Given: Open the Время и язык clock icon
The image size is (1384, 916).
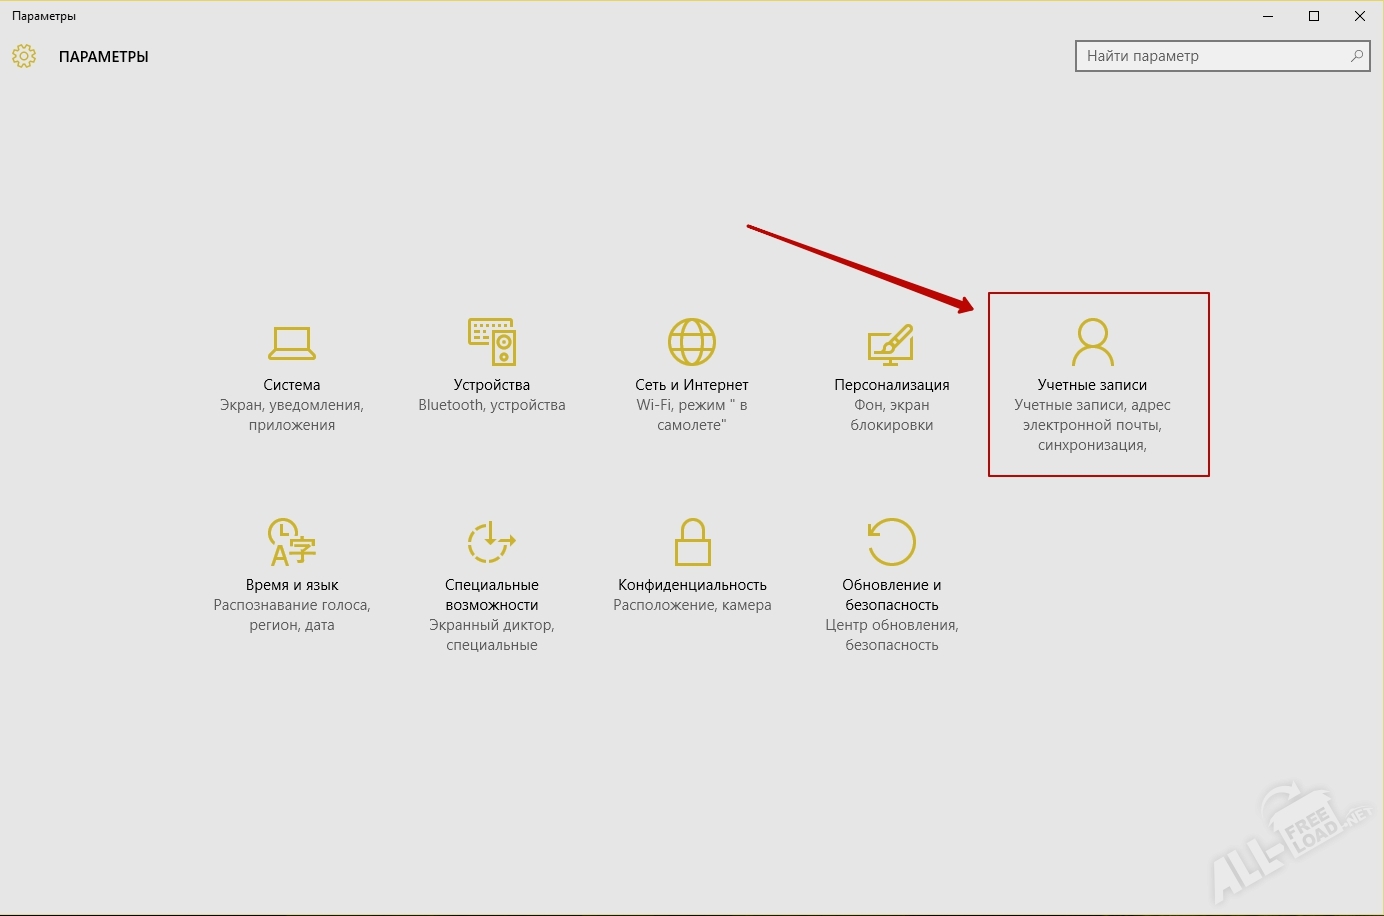Looking at the screenshot, I should 291,542.
